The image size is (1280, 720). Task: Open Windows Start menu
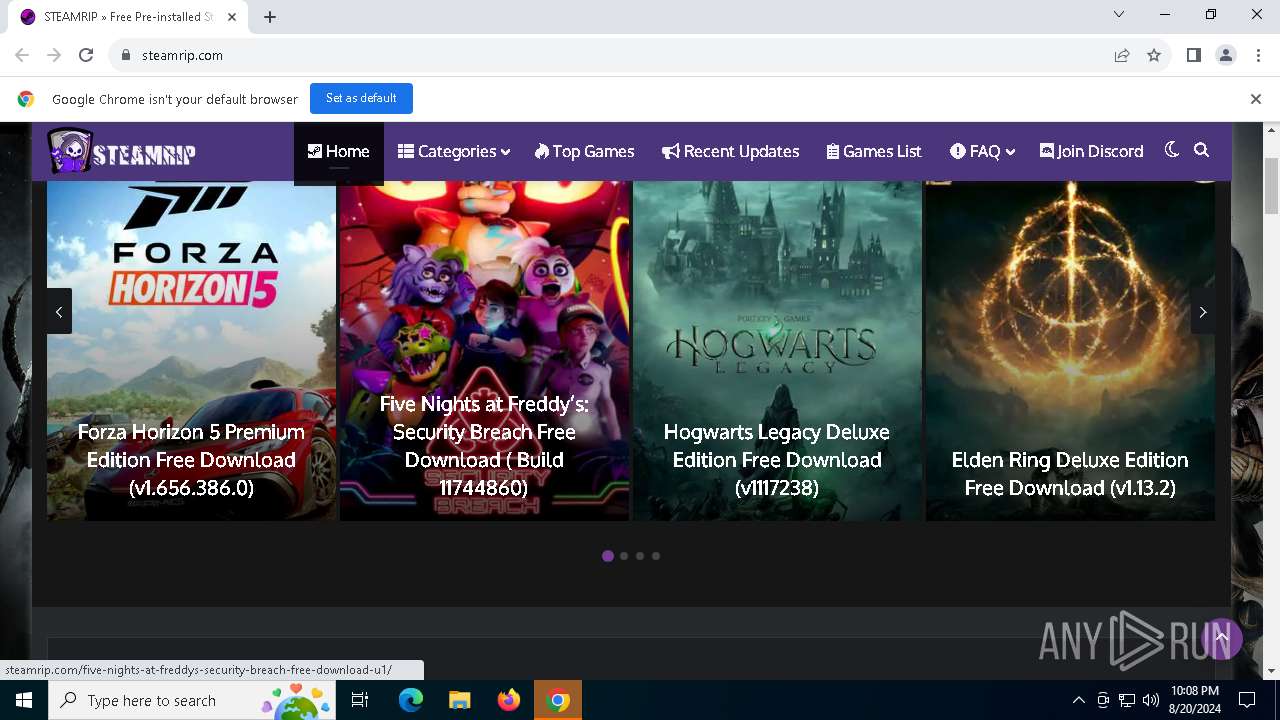pyautogui.click(x=24, y=700)
